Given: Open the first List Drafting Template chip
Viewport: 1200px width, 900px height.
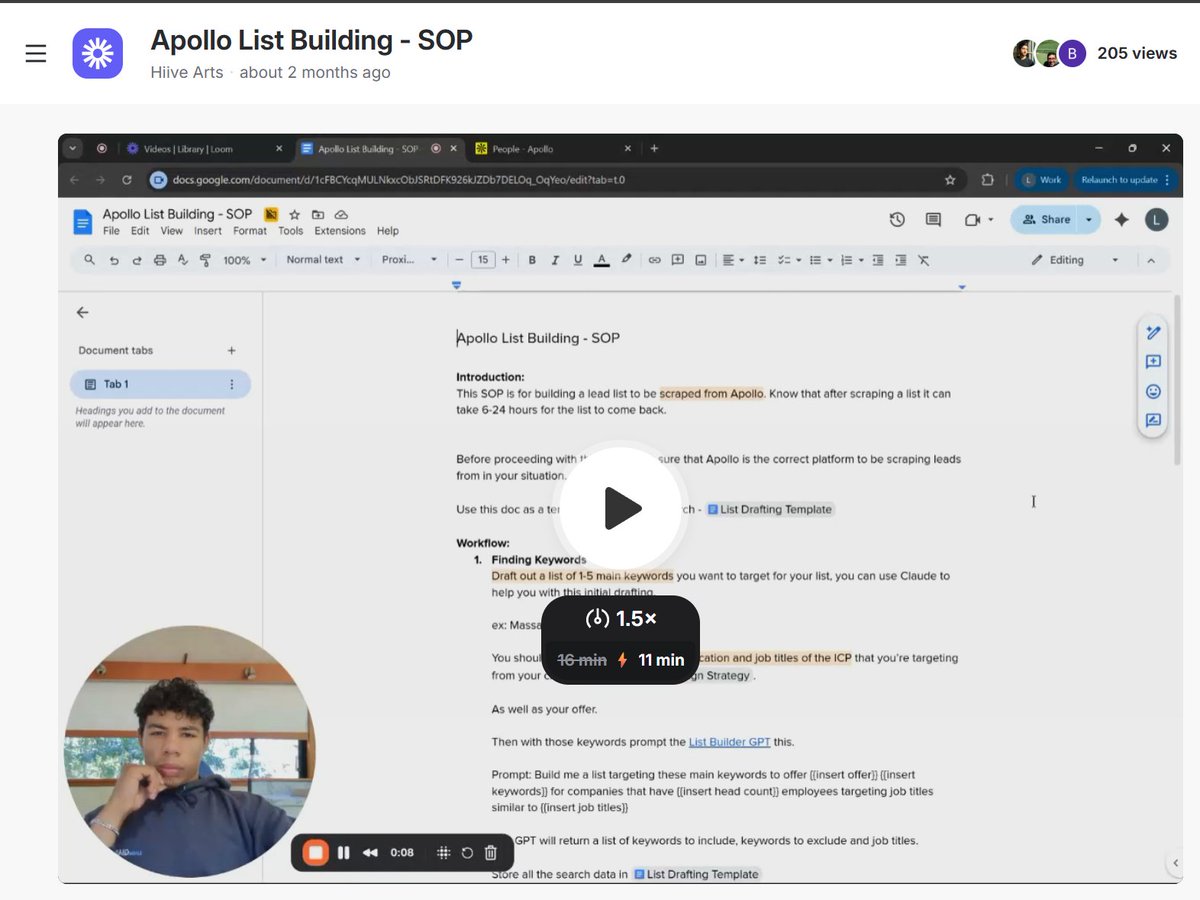Looking at the screenshot, I should pos(769,509).
